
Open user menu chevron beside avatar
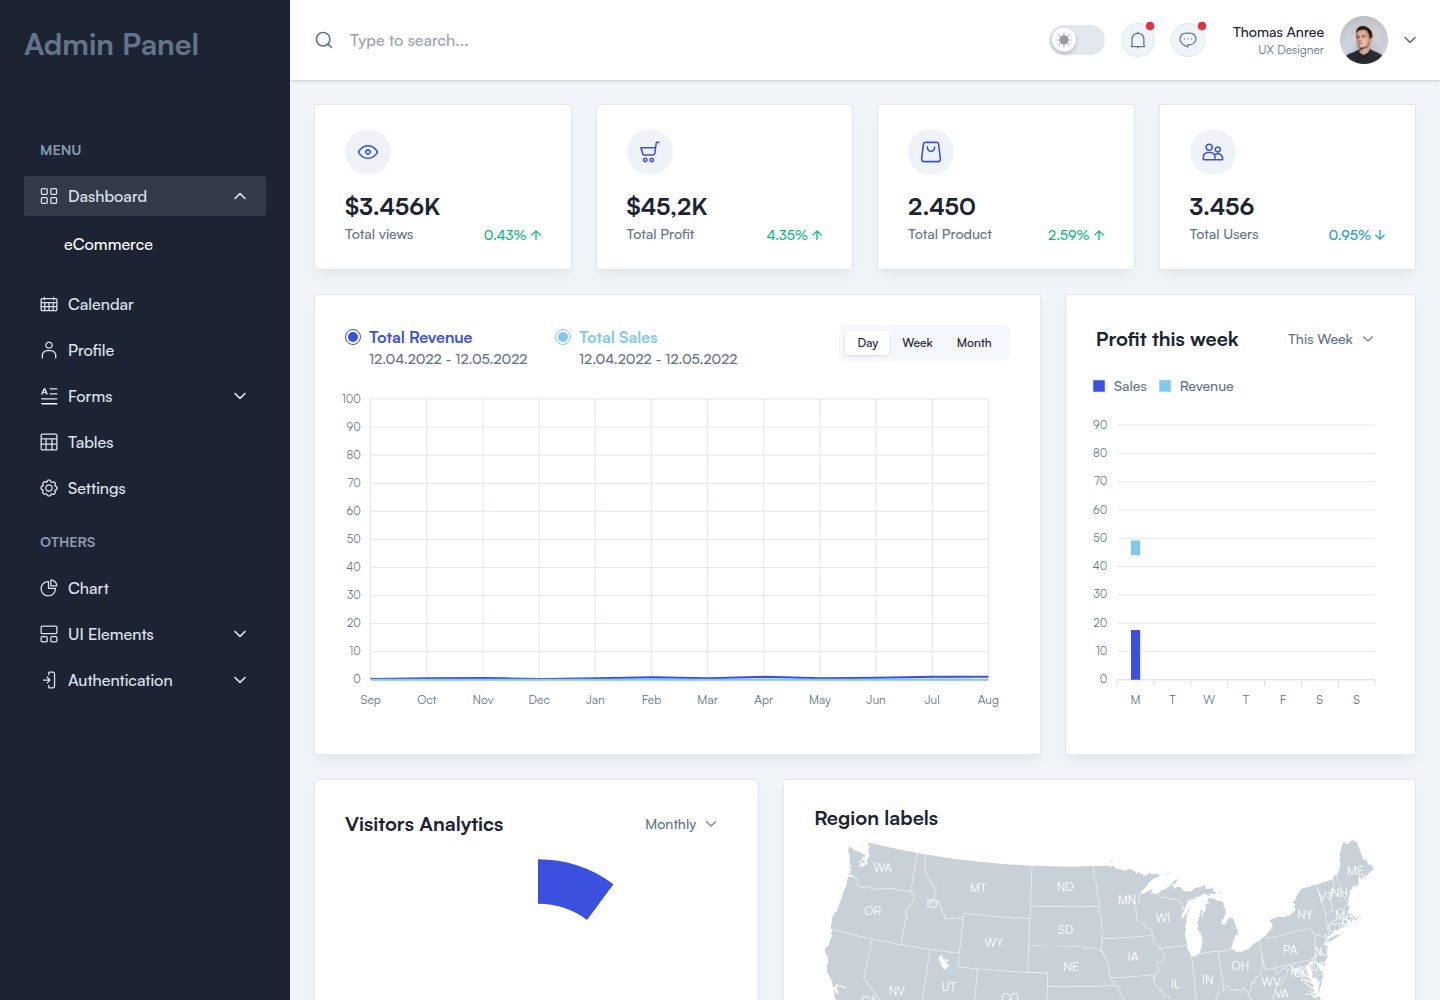(x=1410, y=40)
